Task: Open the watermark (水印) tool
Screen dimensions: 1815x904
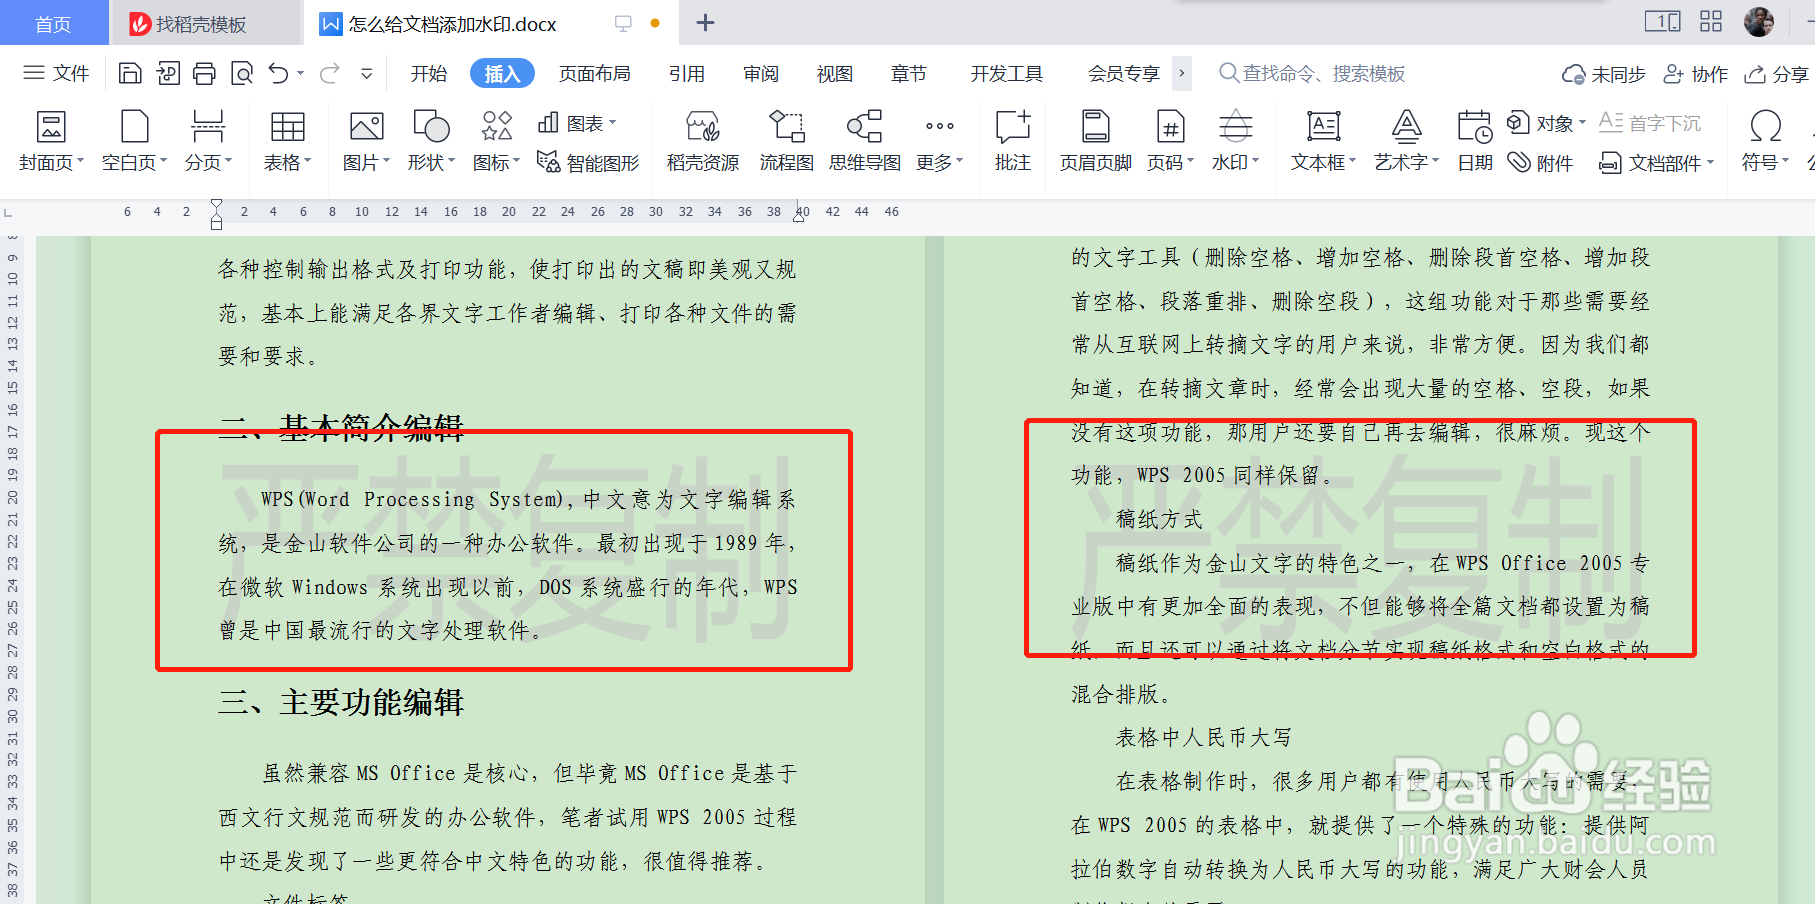Action: coord(1235,141)
